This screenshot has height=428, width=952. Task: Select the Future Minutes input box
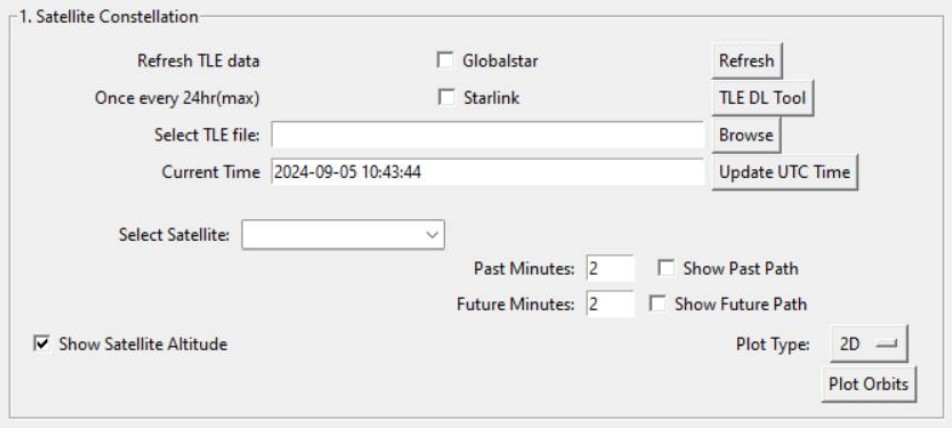[x=609, y=304]
